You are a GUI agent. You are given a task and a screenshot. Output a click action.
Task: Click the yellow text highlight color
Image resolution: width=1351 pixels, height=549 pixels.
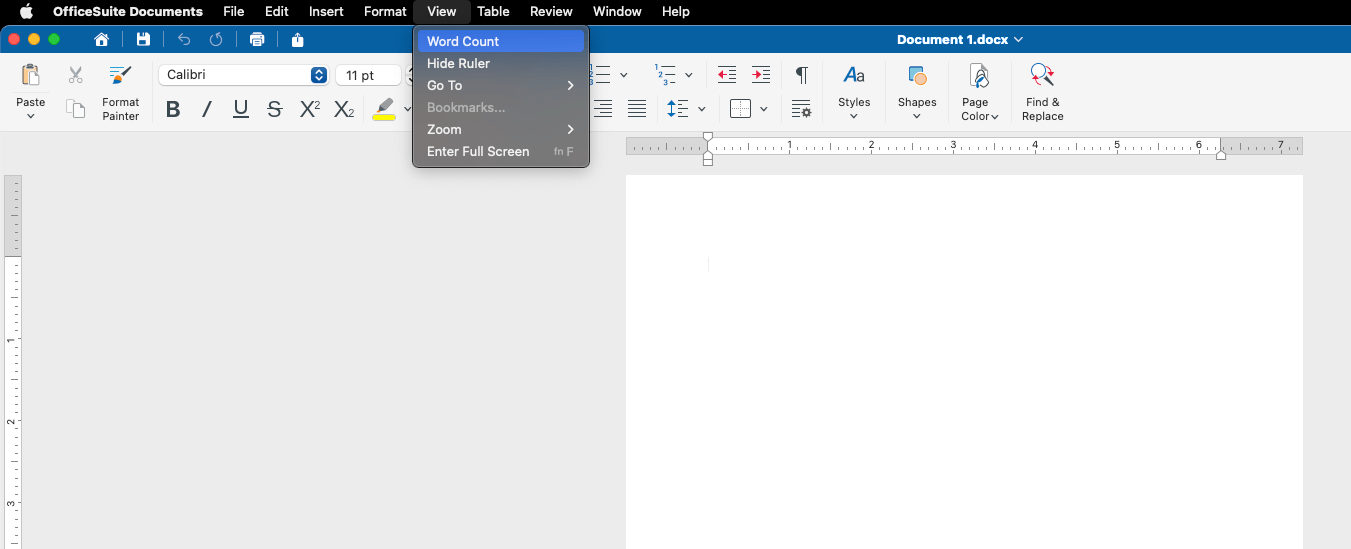tap(384, 110)
